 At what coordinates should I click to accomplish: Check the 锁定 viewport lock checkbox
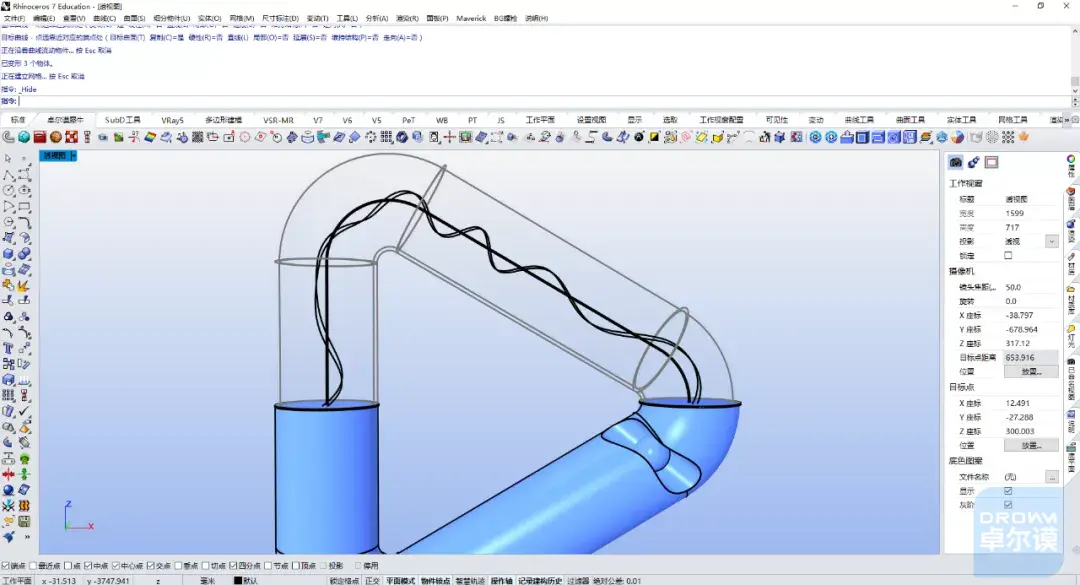coord(1008,256)
